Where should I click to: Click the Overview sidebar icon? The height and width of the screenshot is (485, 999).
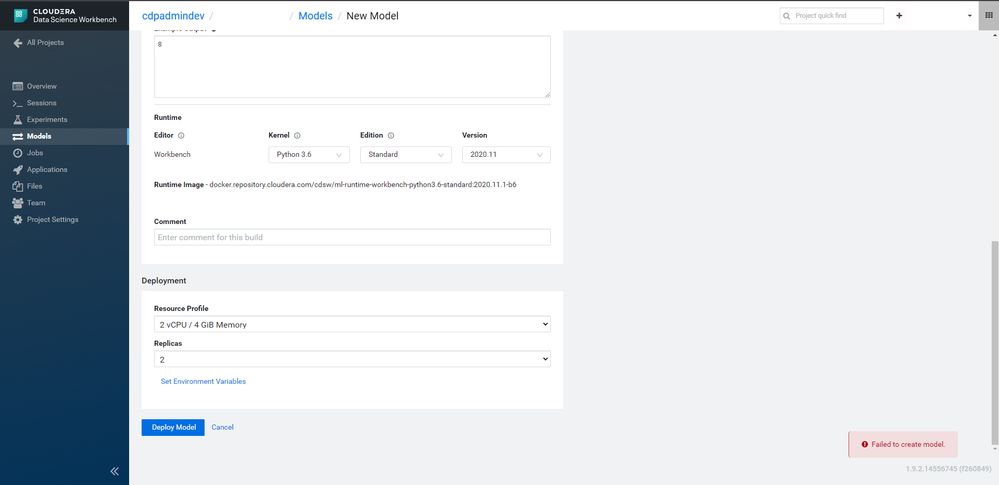[18, 86]
